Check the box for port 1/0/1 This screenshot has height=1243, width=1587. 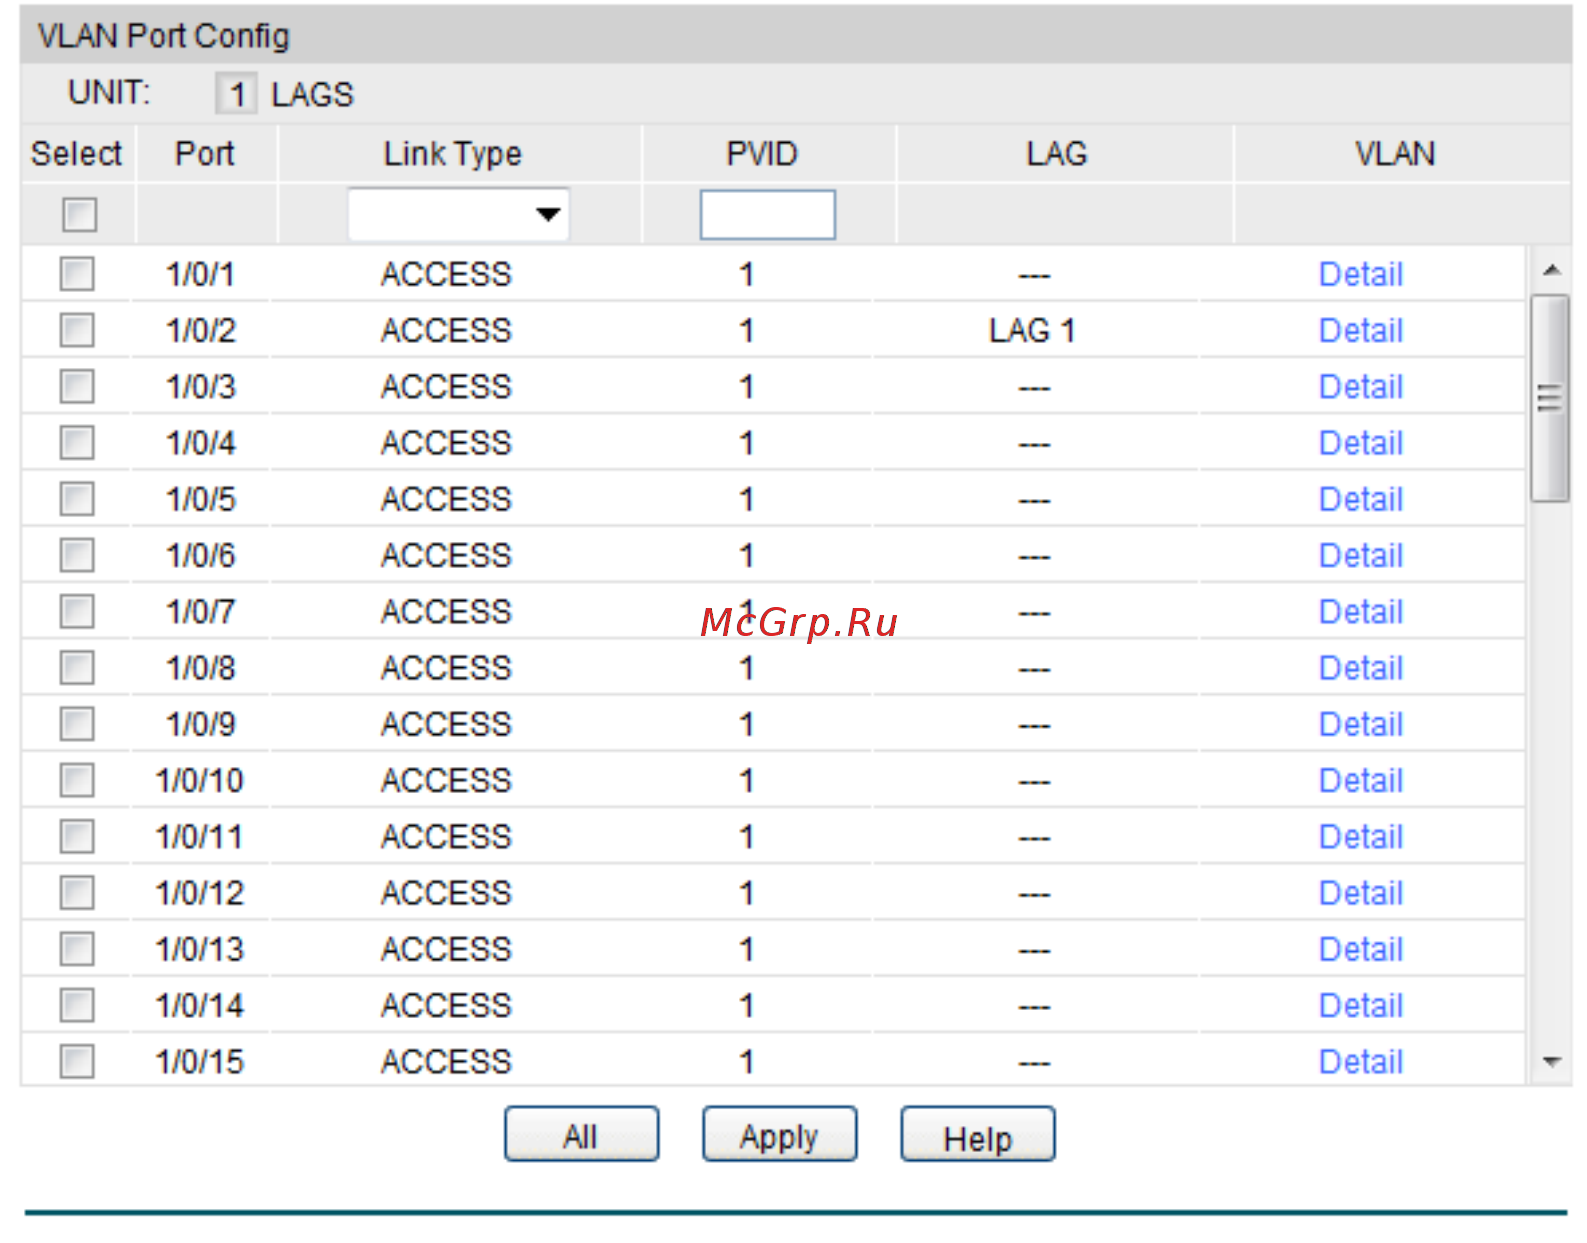click(77, 274)
